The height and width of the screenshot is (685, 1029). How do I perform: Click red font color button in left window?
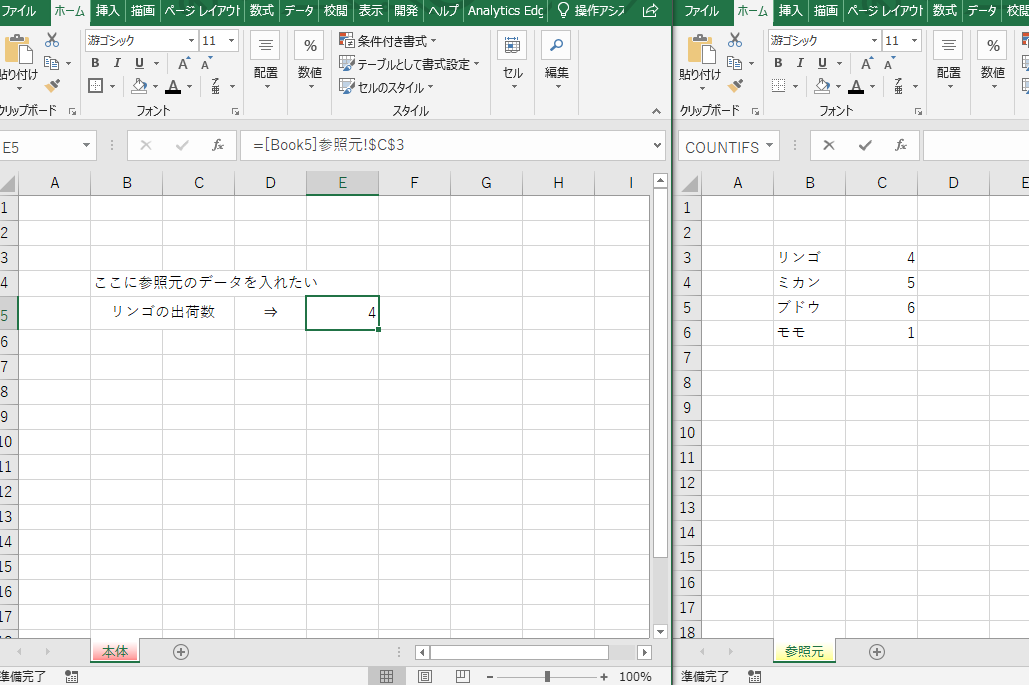click(x=173, y=86)
